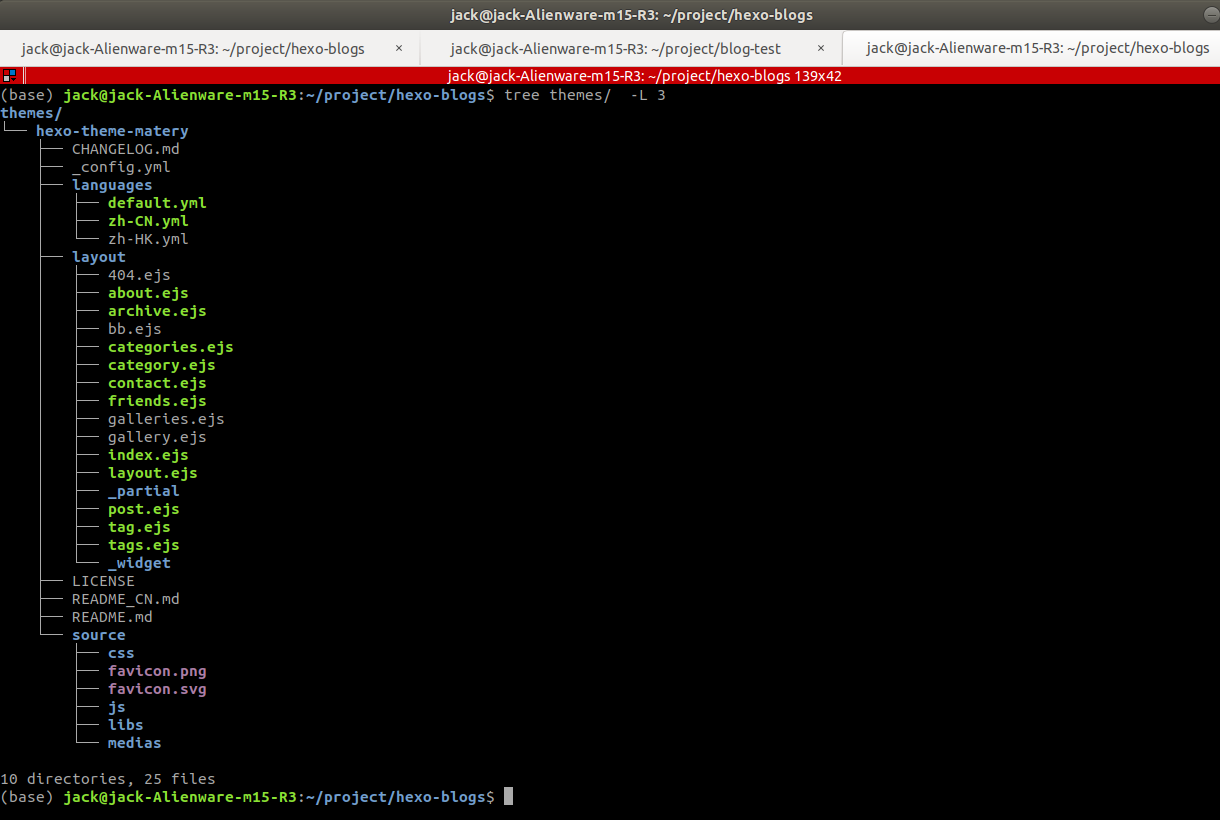Viewport: 1220px width, 820px height.
Task: Click the cursor at the bottom shell prompt
Action: [x=508, y=797]
